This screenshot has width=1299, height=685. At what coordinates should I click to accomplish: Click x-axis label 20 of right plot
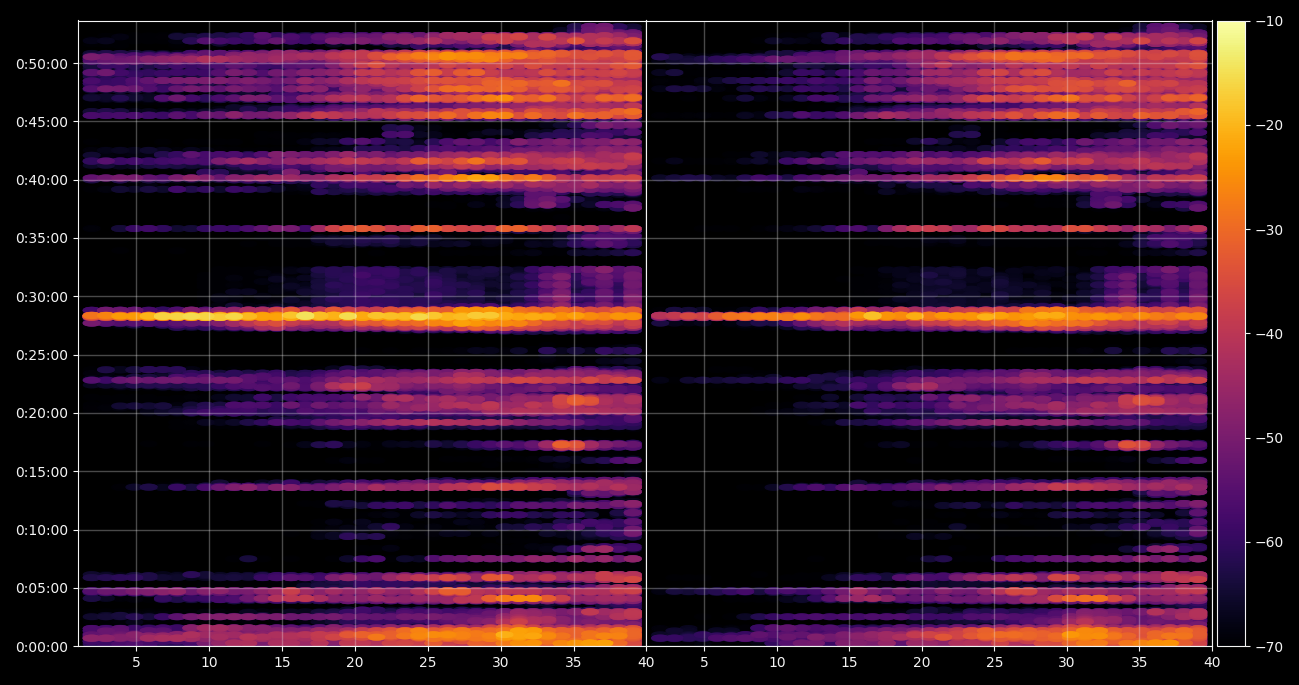point(922,662)
